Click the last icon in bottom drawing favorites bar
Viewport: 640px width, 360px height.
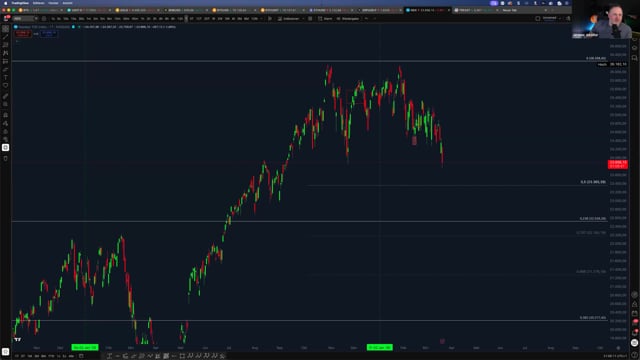click(x=222, y=356)
